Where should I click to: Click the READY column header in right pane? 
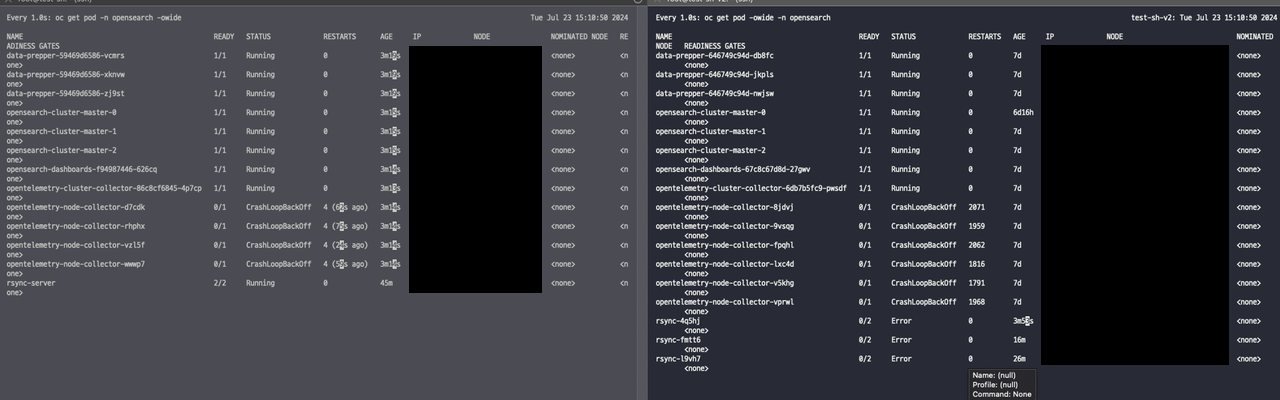click(x=869, y=37)
